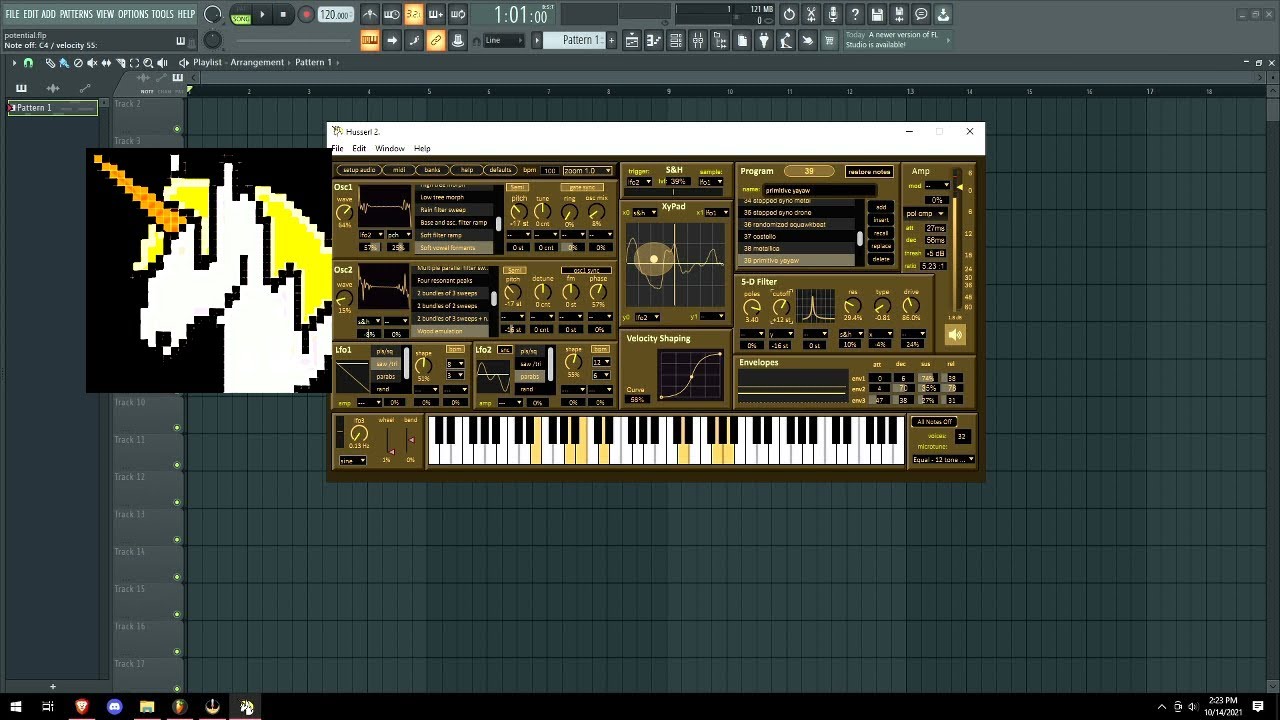Open the zoom 1.0 dropdown

(587, 171)
